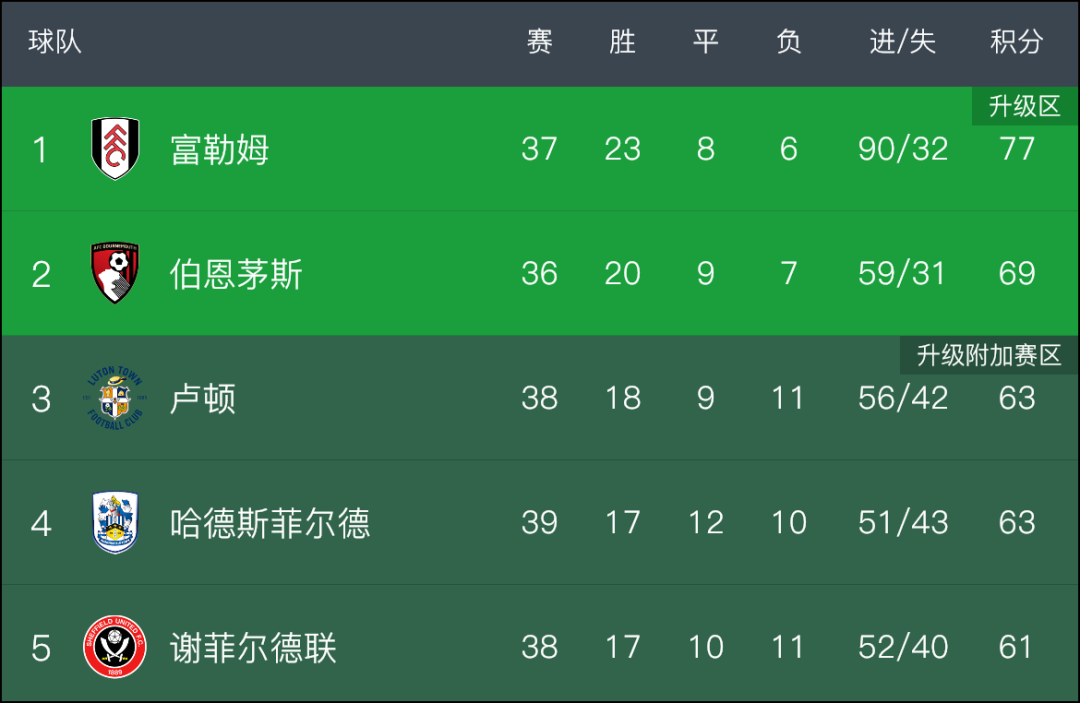Image resolution: width=1080 pixels, height=703 pixels.
Task: Click the 升级附加赛区 label tag
Action: [988, 355]
